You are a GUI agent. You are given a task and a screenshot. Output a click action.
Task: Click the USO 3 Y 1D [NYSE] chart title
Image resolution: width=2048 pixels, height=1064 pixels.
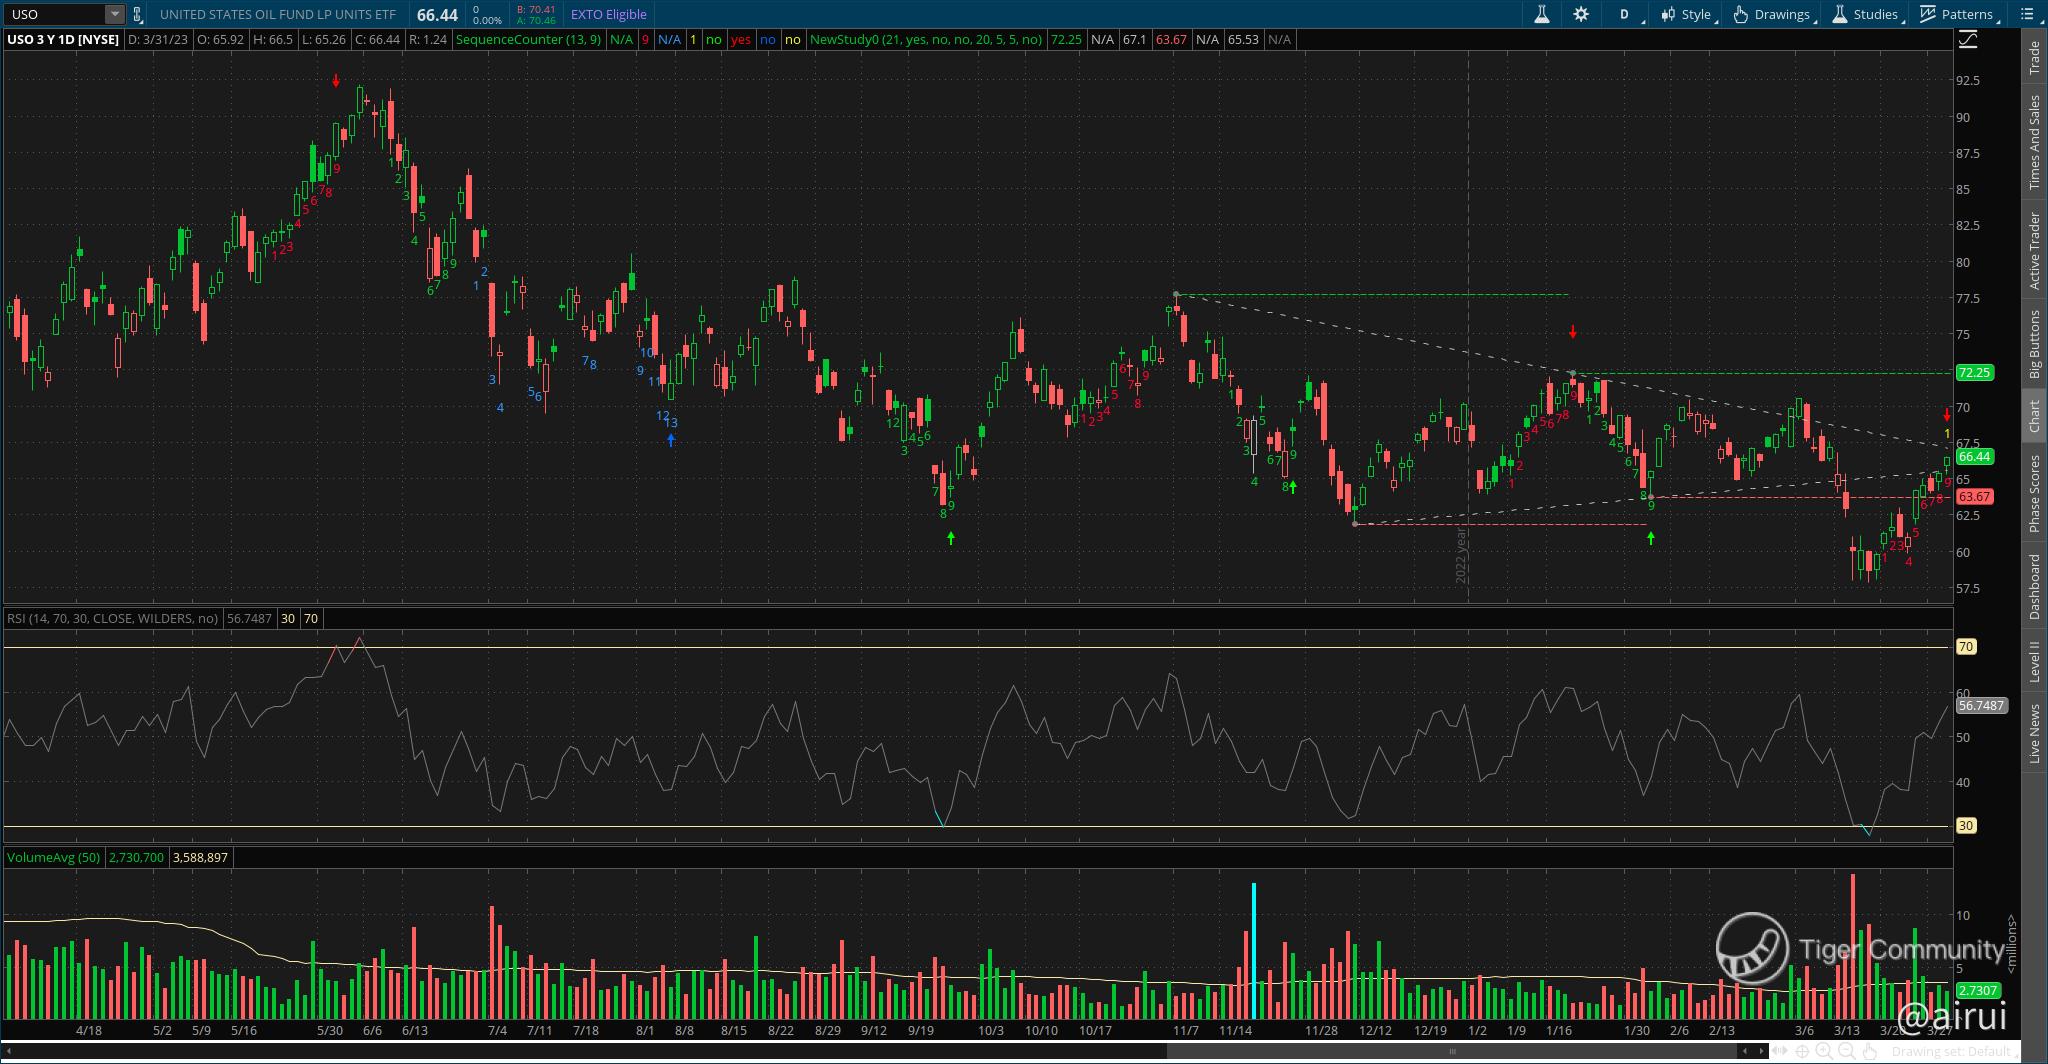tap(63, 39)
